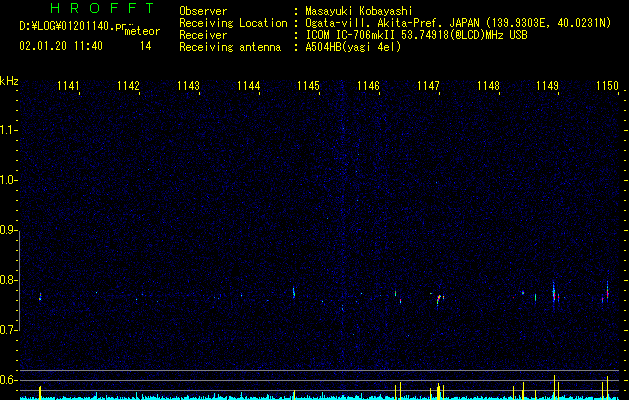The image size is (629, 400).
Task: Click the 0.7 frequency axis label
Action: [x=8, y=330]
